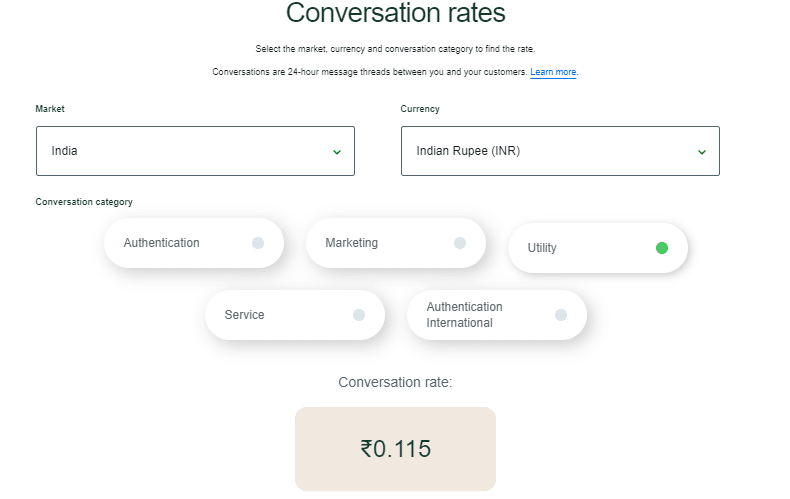
Task: Open the Learn more link
Action: [553, 72]
